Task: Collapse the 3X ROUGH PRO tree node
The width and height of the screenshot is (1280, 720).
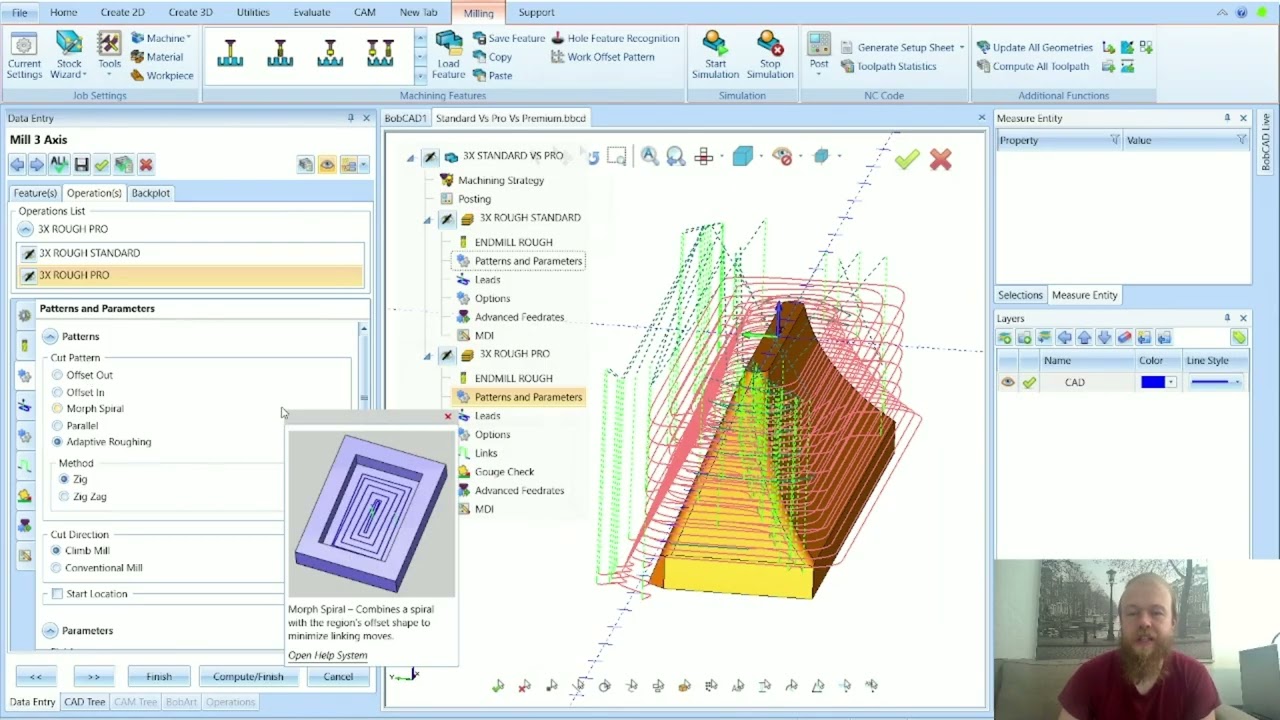Action: 428,355
